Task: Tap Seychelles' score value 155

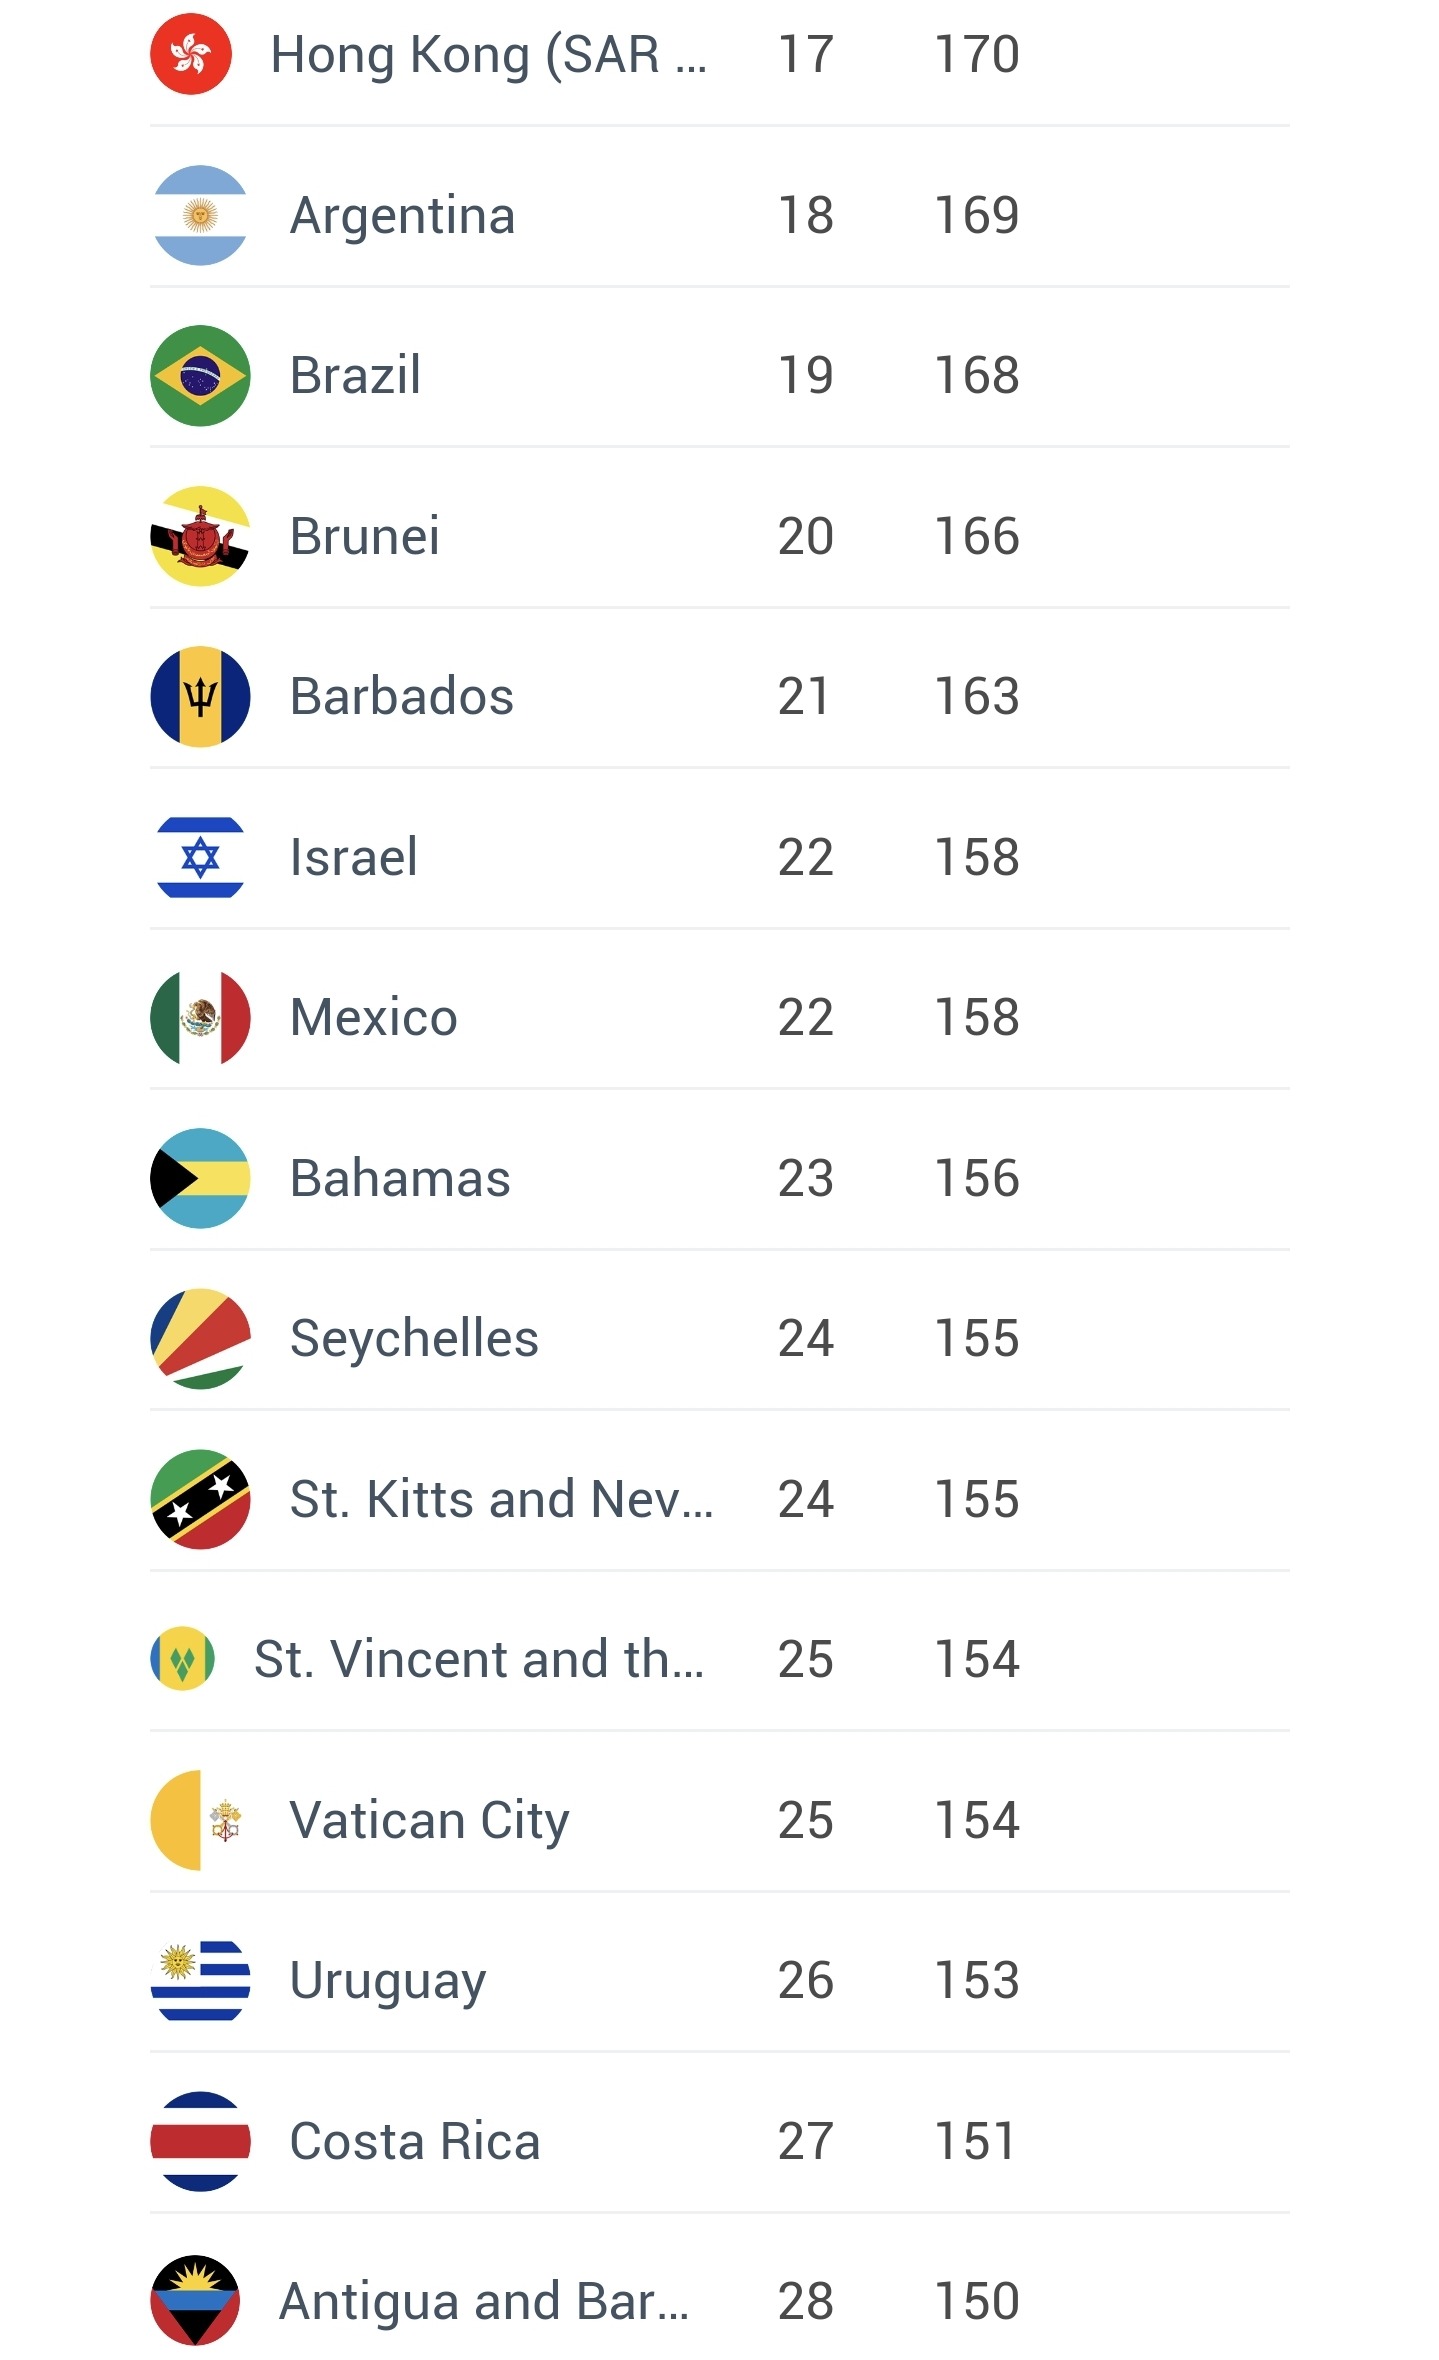Action: [977, 1339]
